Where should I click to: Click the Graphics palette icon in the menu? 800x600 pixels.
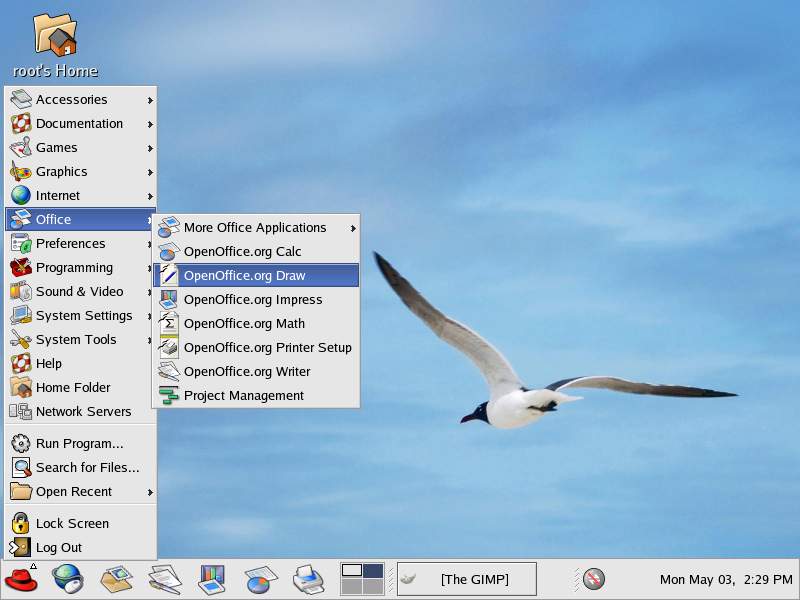[21, 171]
